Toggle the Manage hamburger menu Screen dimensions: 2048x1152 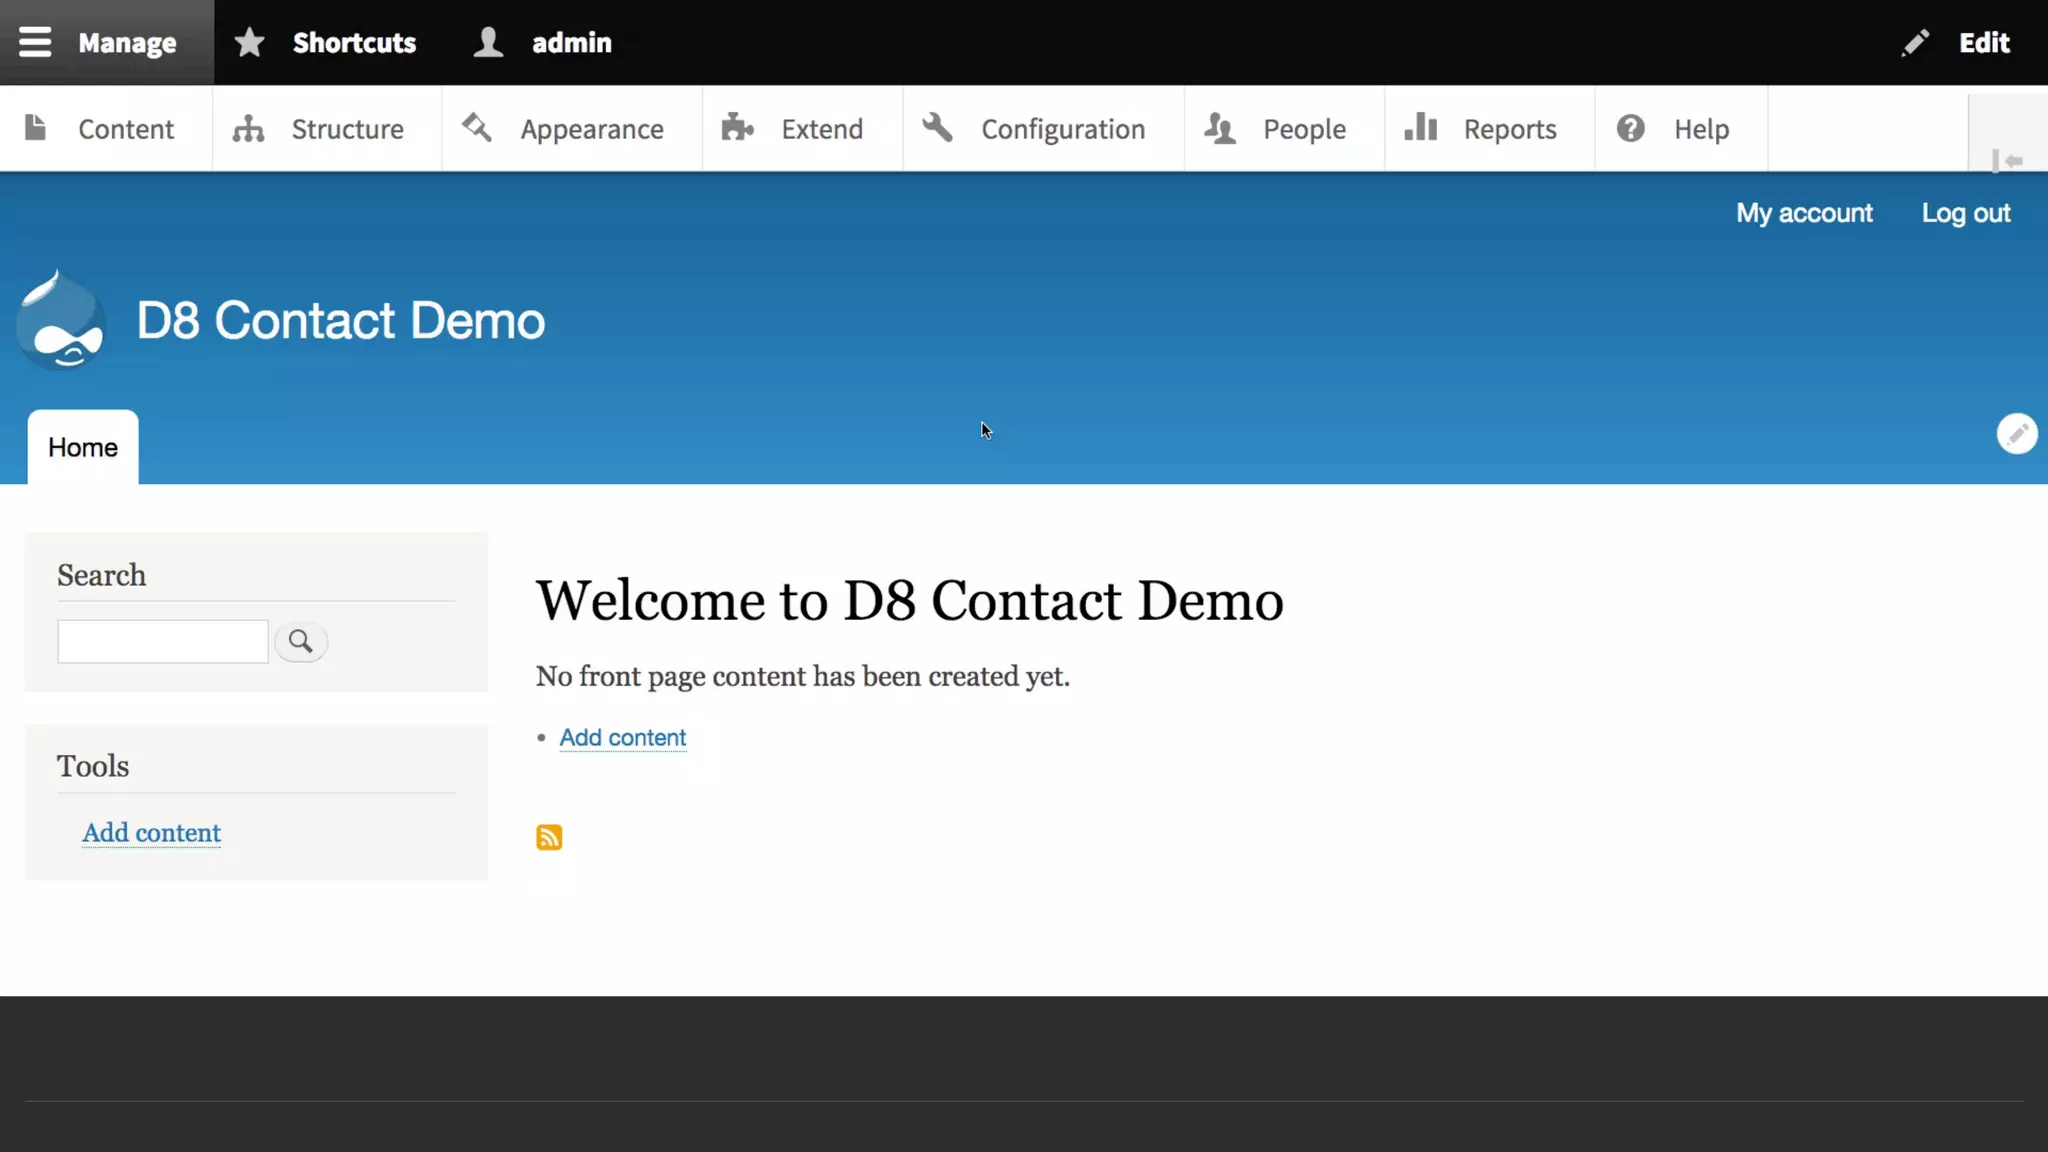pyautogui.click(x=106, y=42)
